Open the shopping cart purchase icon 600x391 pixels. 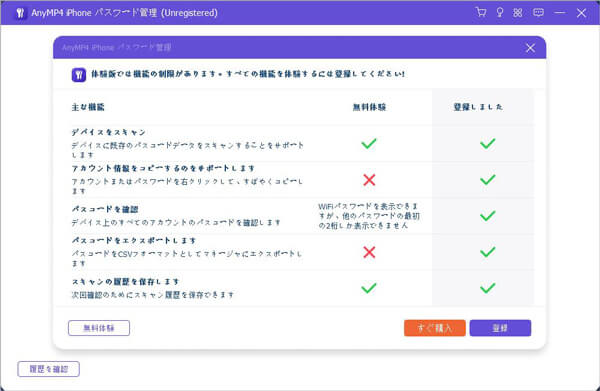[x=481, y=12]
